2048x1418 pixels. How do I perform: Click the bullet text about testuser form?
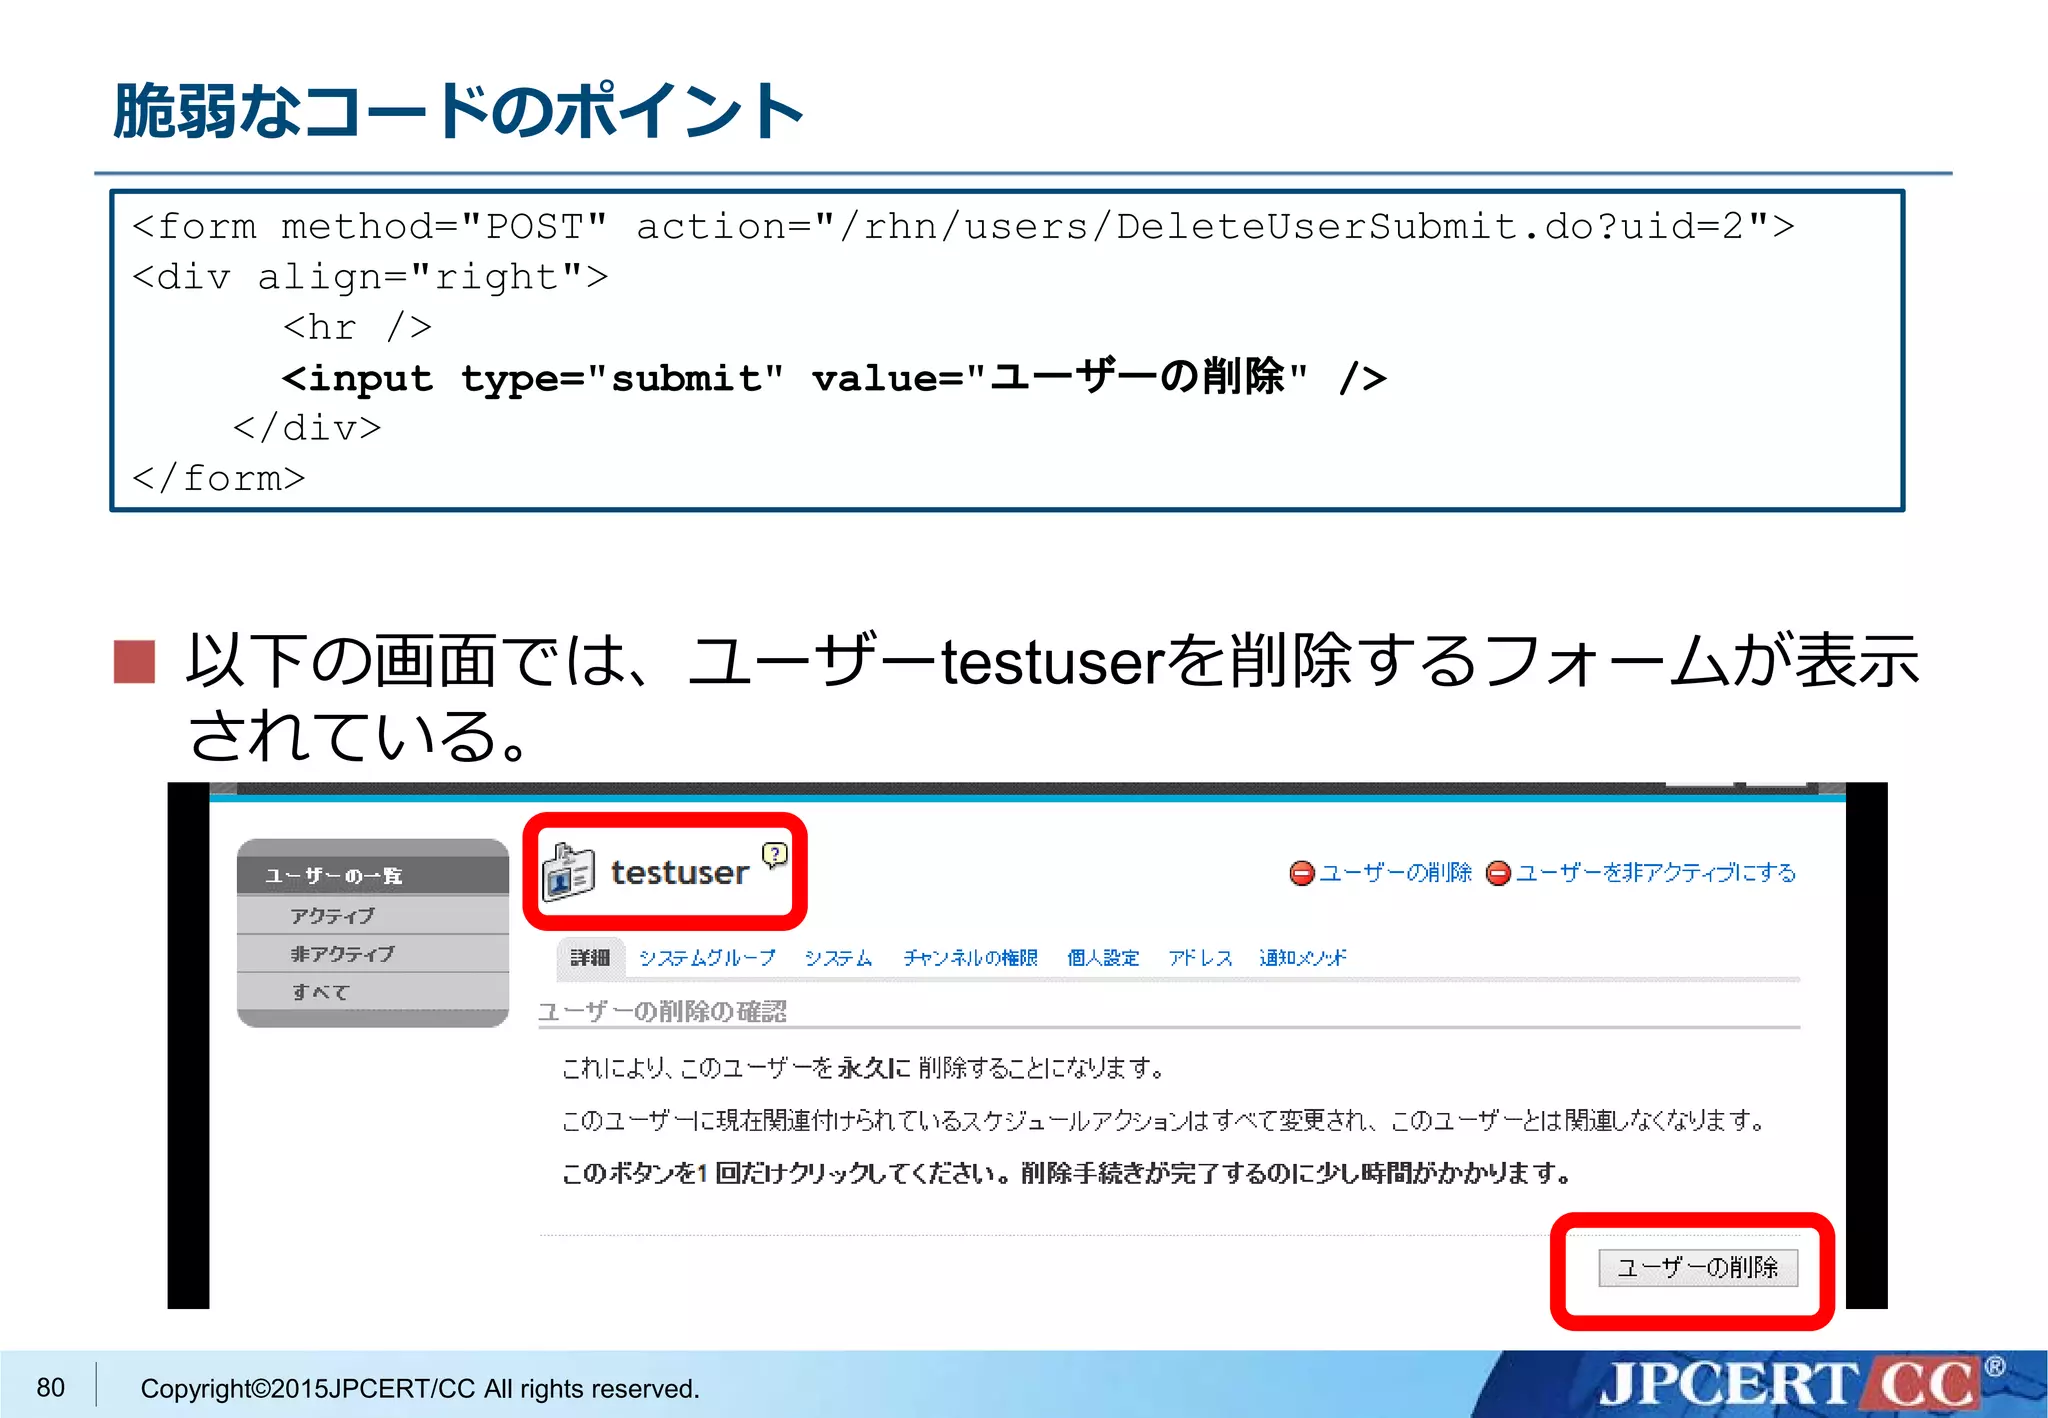[1052, 697]
